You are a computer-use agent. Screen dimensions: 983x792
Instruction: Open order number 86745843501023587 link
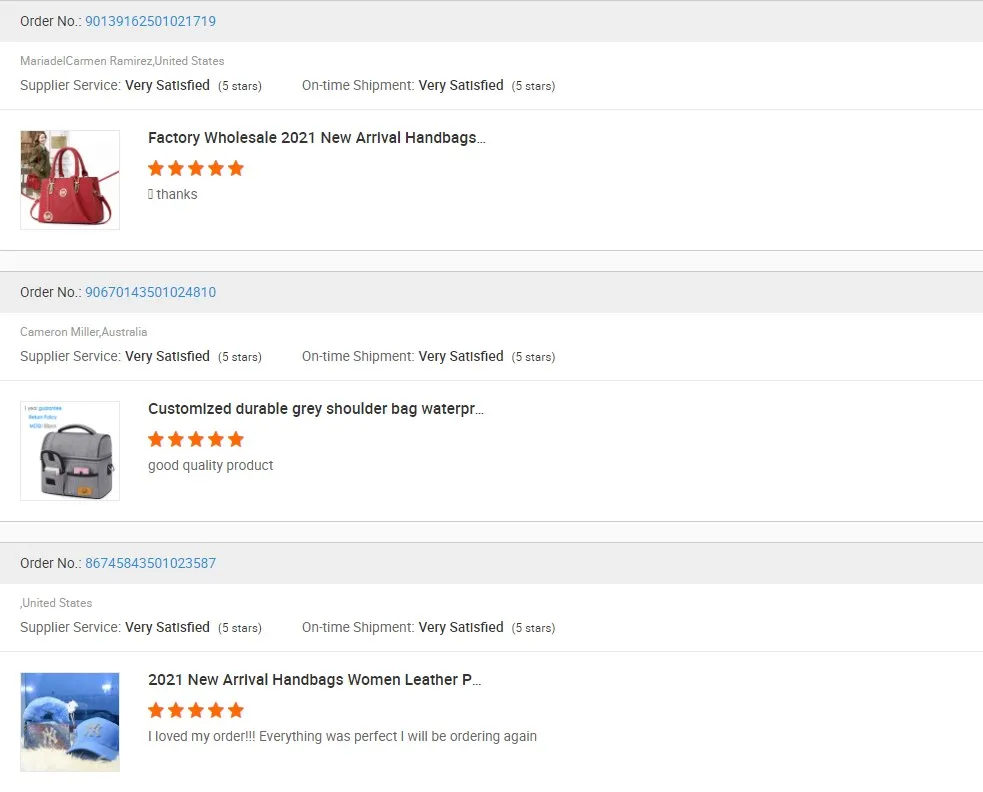pos(150,563)
